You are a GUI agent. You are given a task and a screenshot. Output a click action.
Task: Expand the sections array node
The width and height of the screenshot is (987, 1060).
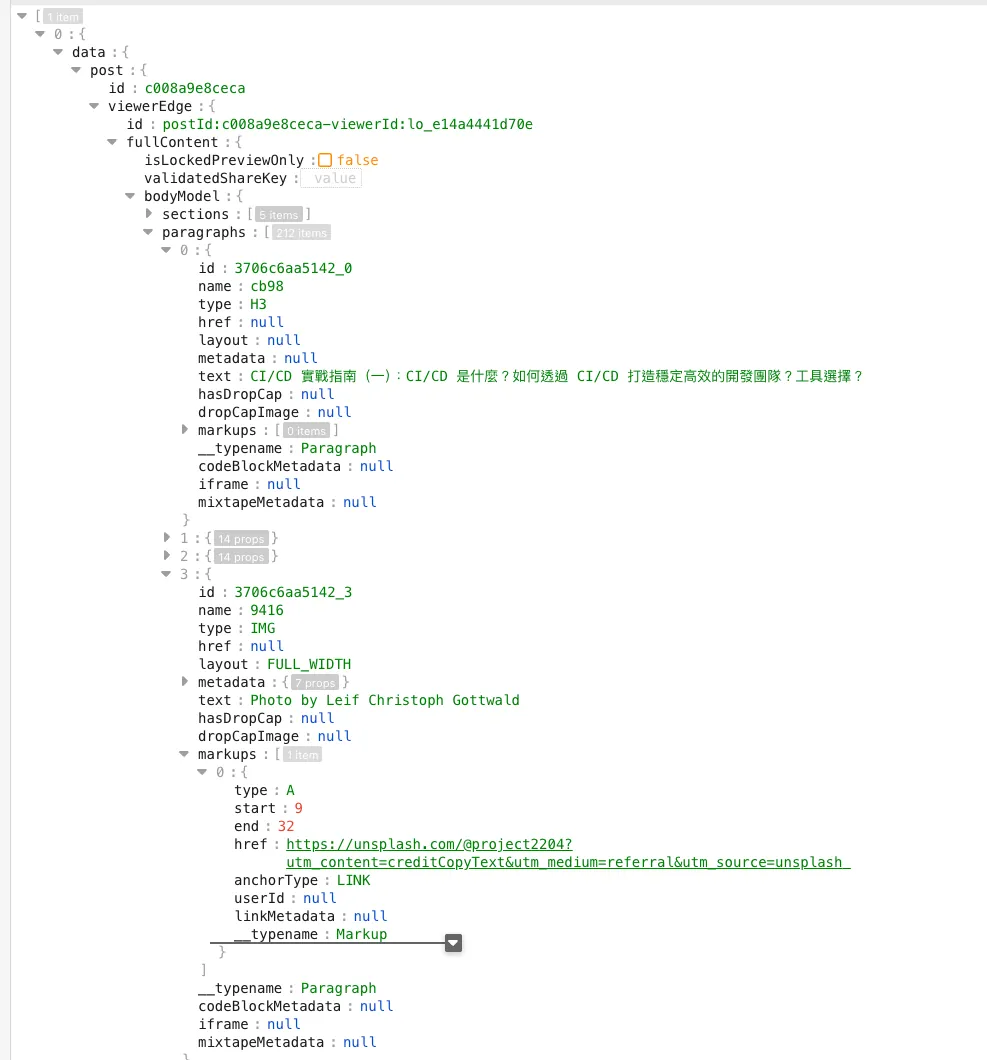tap(149, 214)
